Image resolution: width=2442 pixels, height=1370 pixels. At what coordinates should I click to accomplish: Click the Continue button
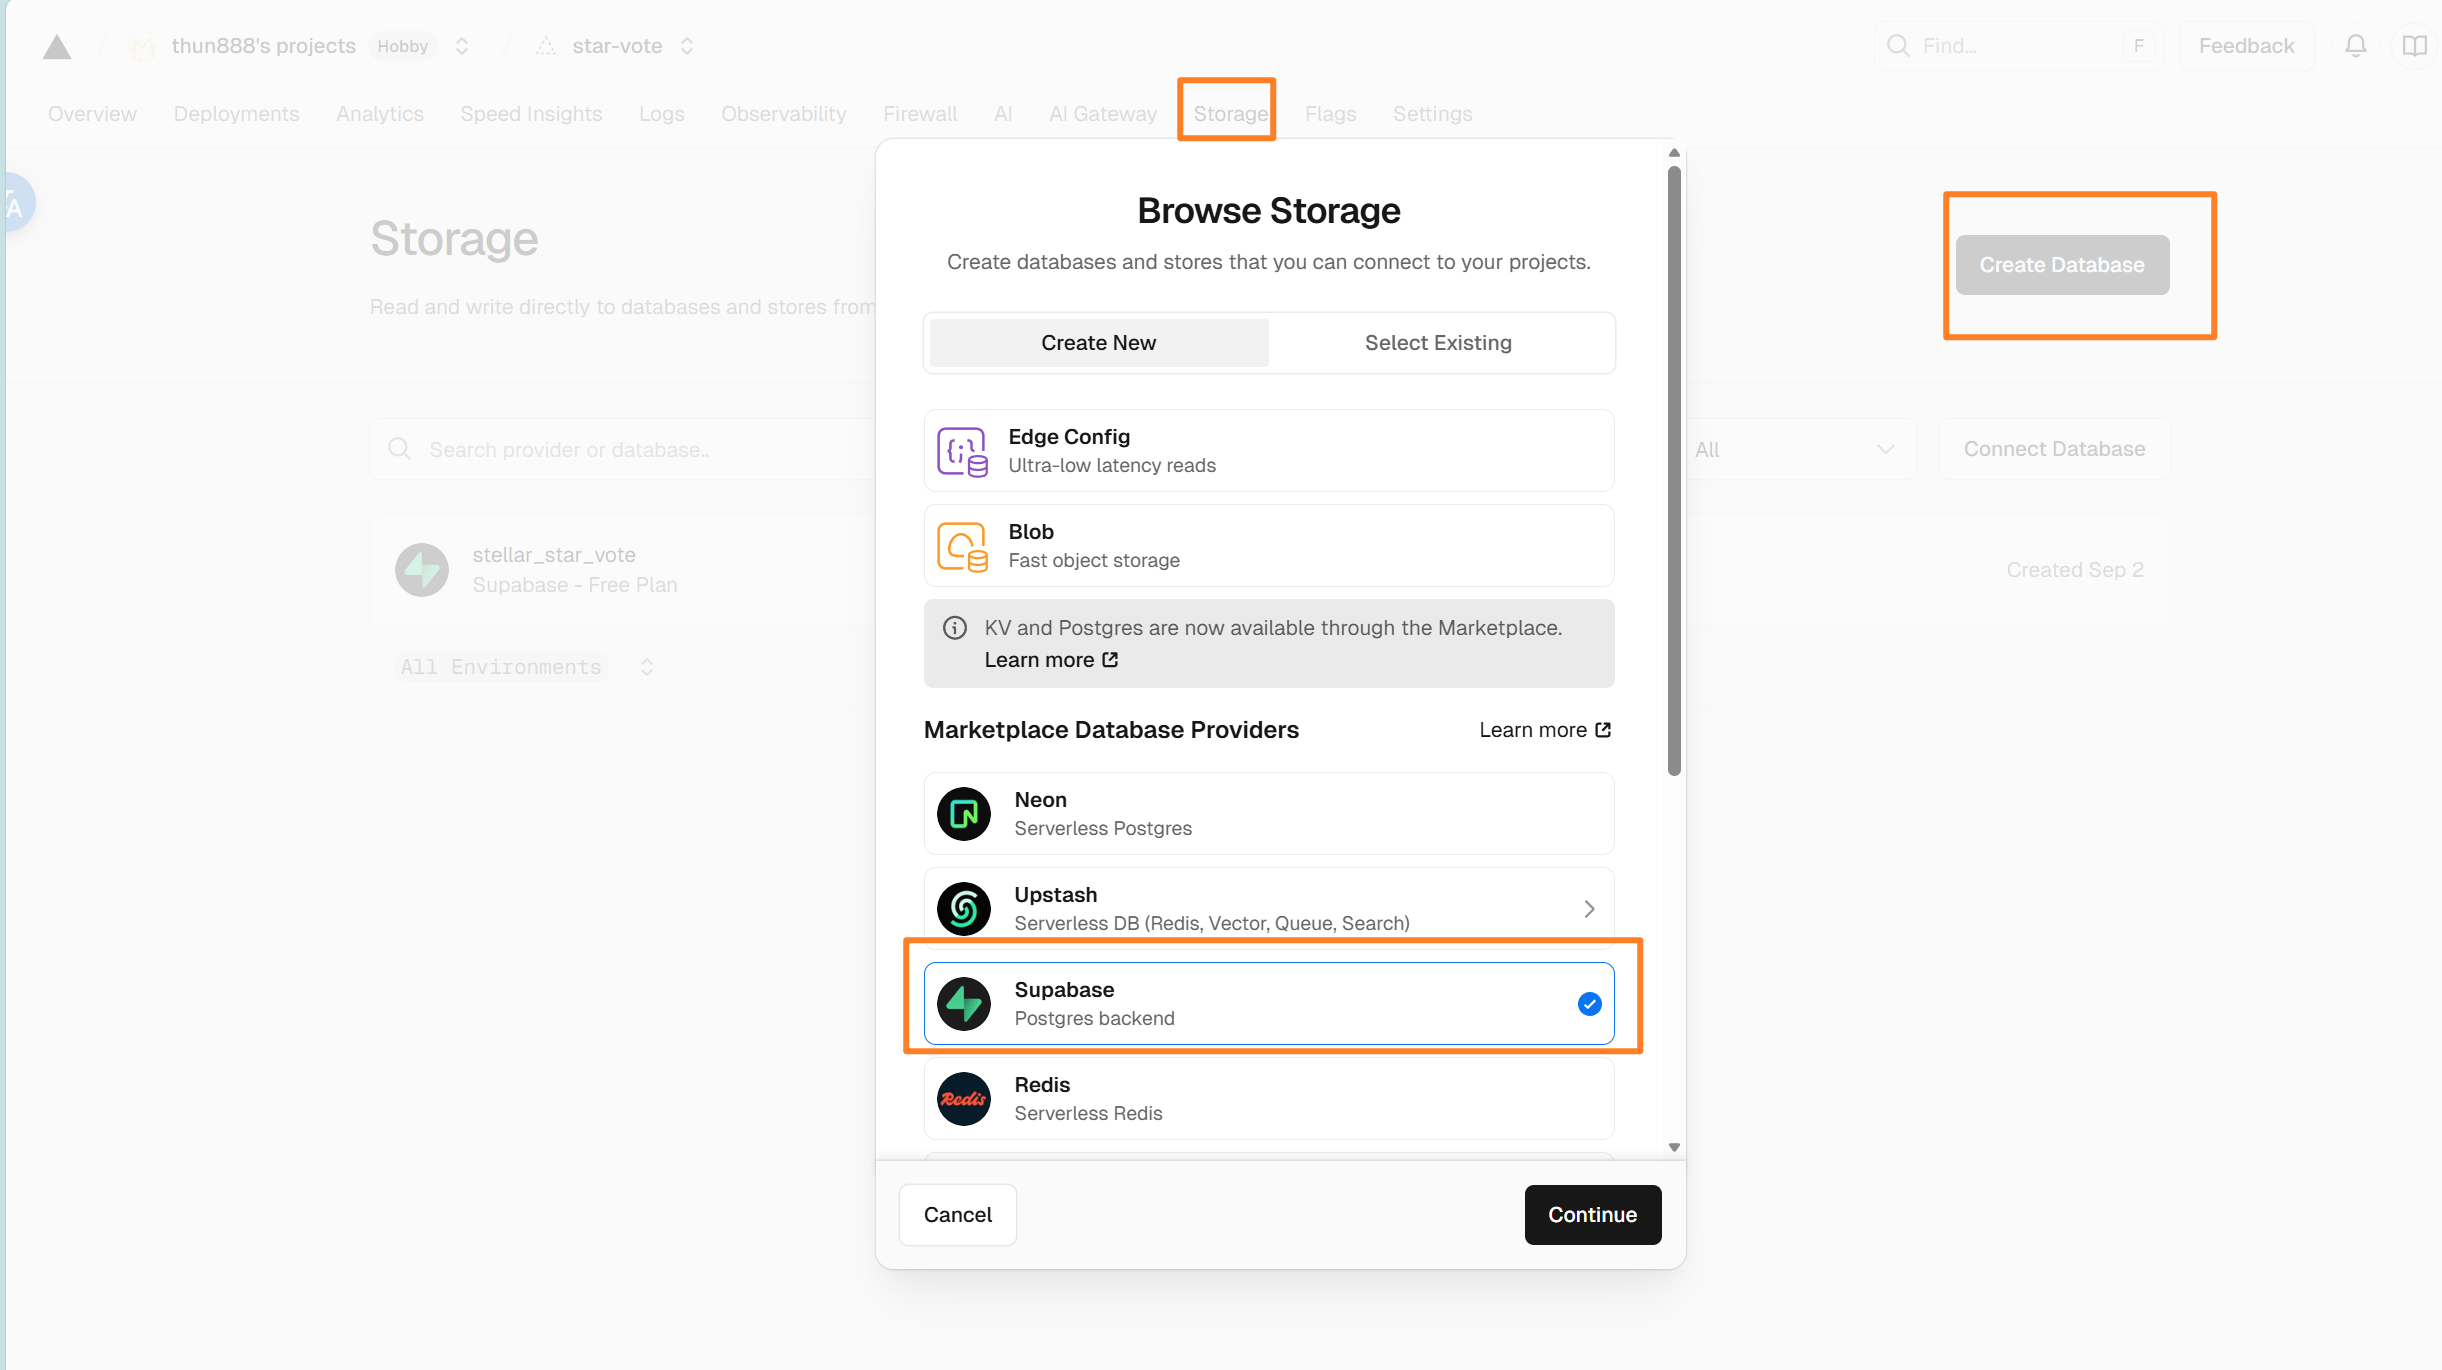tap(1593, 1215)
